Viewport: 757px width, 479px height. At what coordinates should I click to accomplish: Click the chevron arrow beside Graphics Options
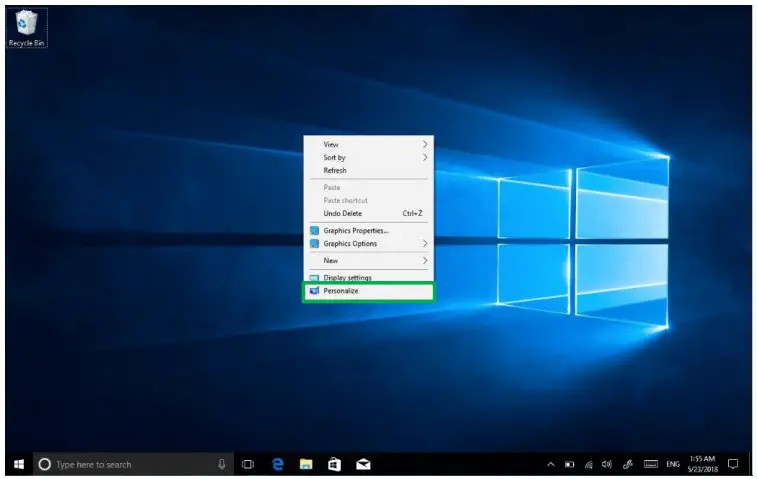(x=425, y=244)
